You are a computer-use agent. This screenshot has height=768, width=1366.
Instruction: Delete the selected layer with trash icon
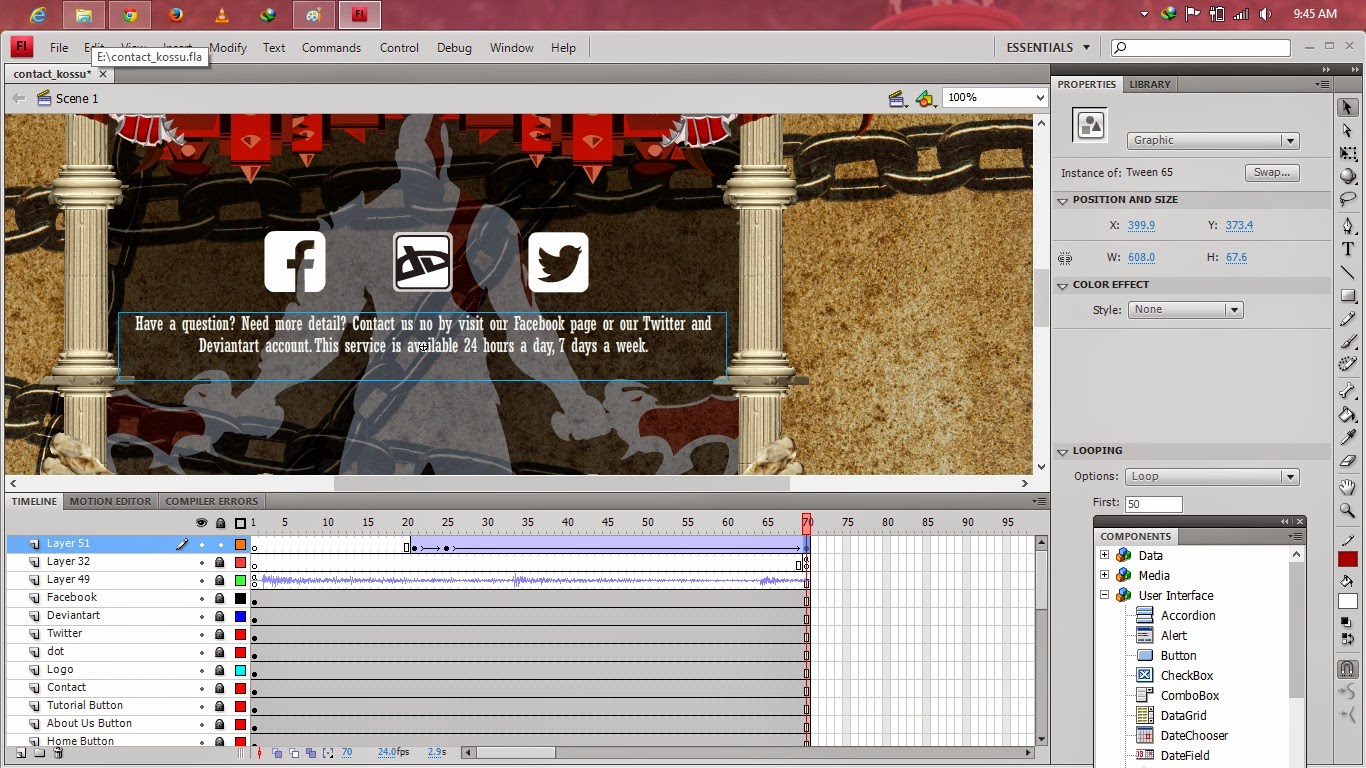(58, 753)
